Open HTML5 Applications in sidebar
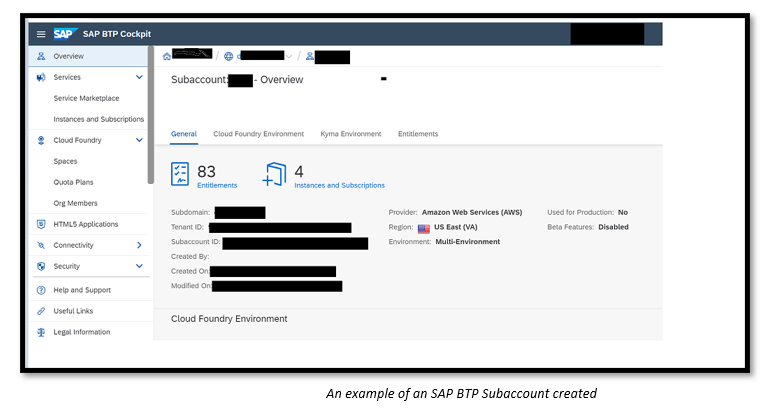 pos(88,224)
